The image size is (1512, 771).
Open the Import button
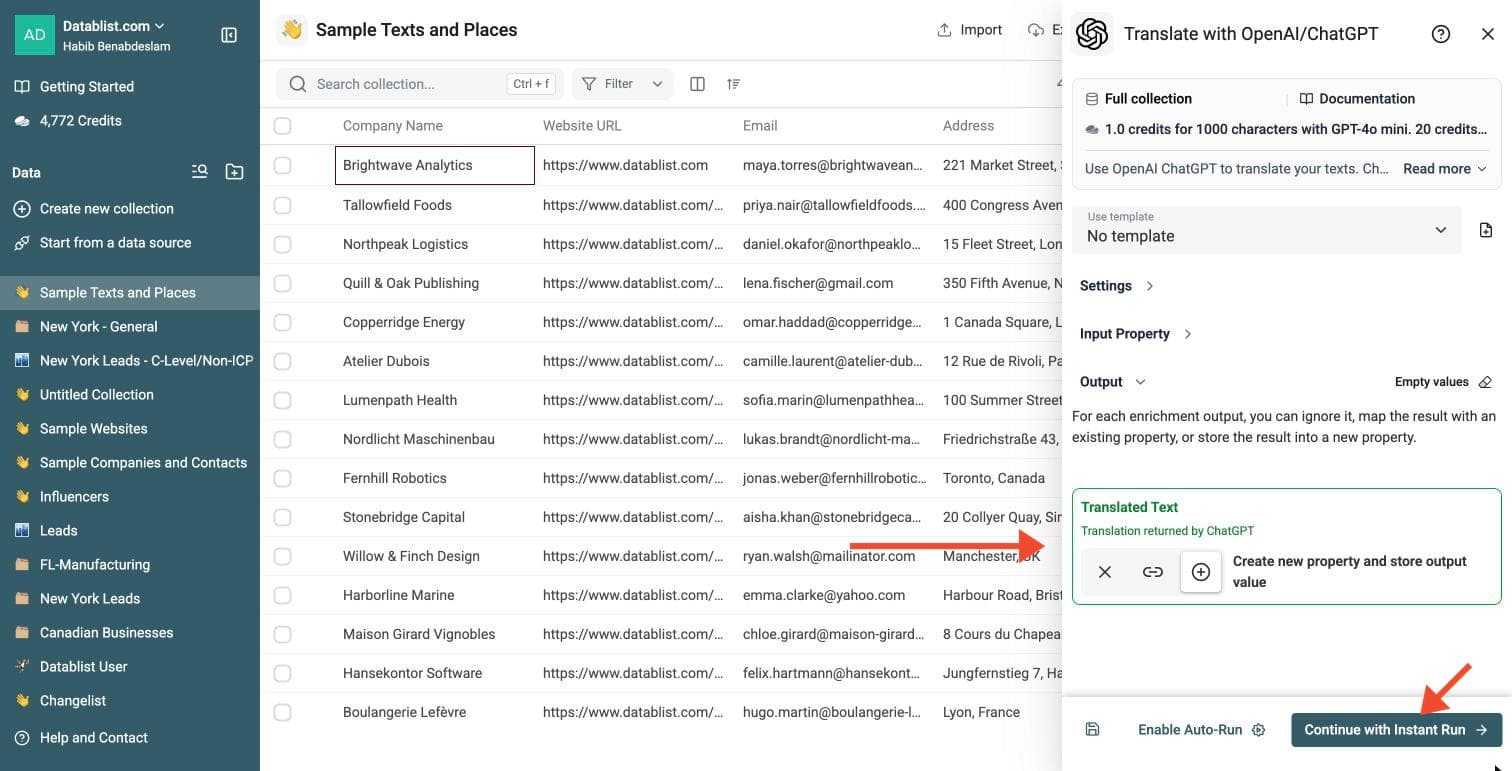coord(969,30)
